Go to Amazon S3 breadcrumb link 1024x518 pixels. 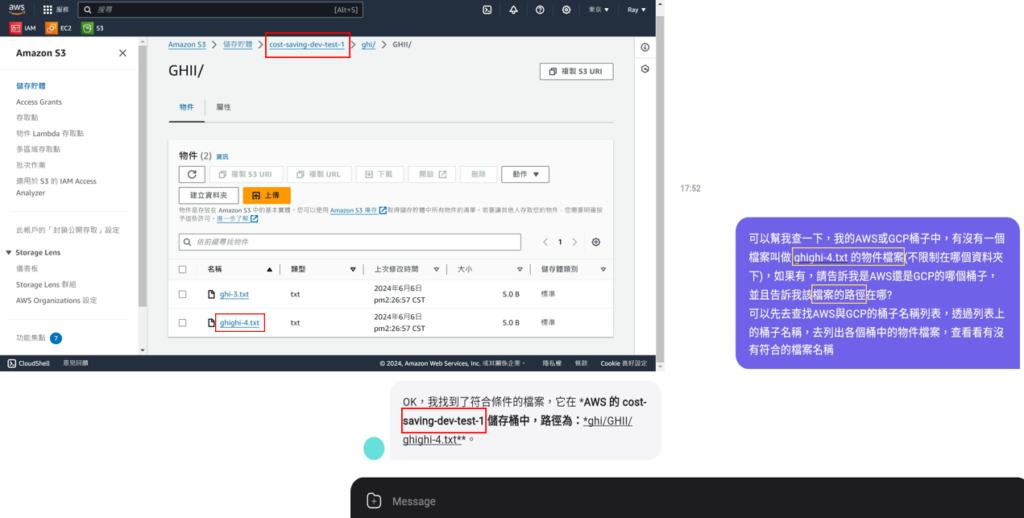pyautogui.click(x=187, y=44)
